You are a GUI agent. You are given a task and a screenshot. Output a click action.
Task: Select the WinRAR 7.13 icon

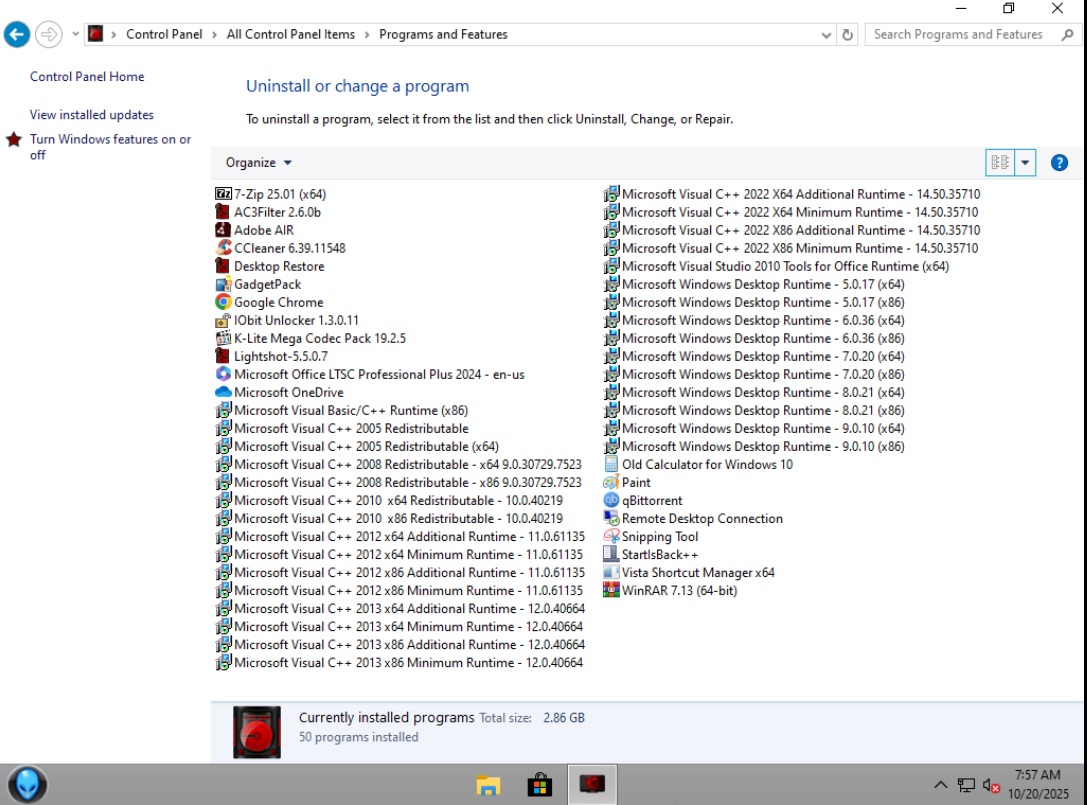[x=611, y=591]
